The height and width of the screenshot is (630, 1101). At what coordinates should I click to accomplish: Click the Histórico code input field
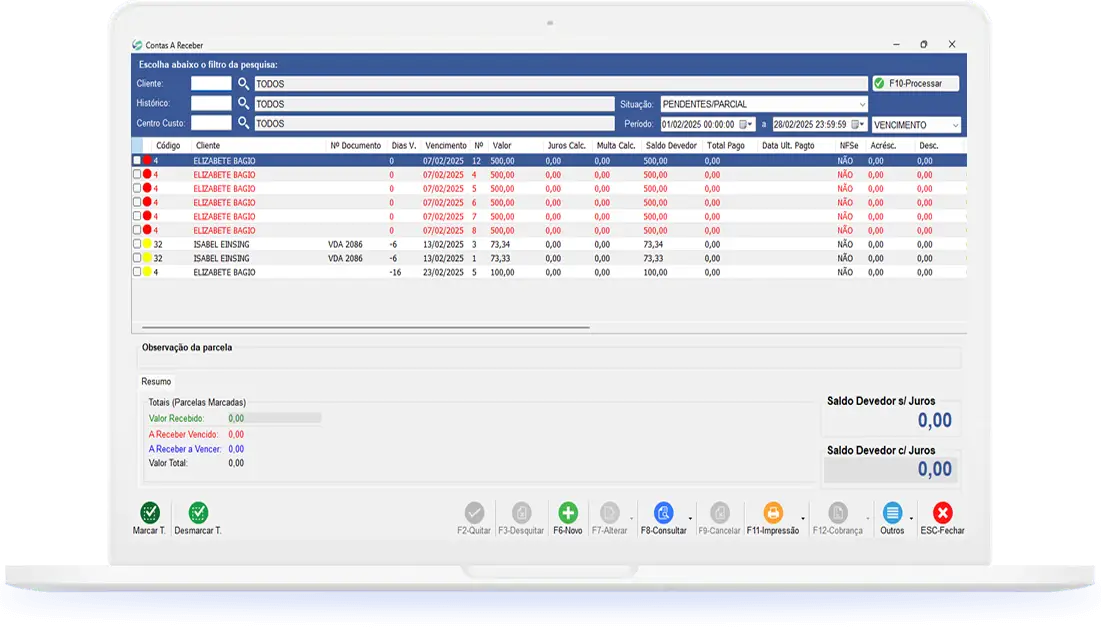click(211, 104)
